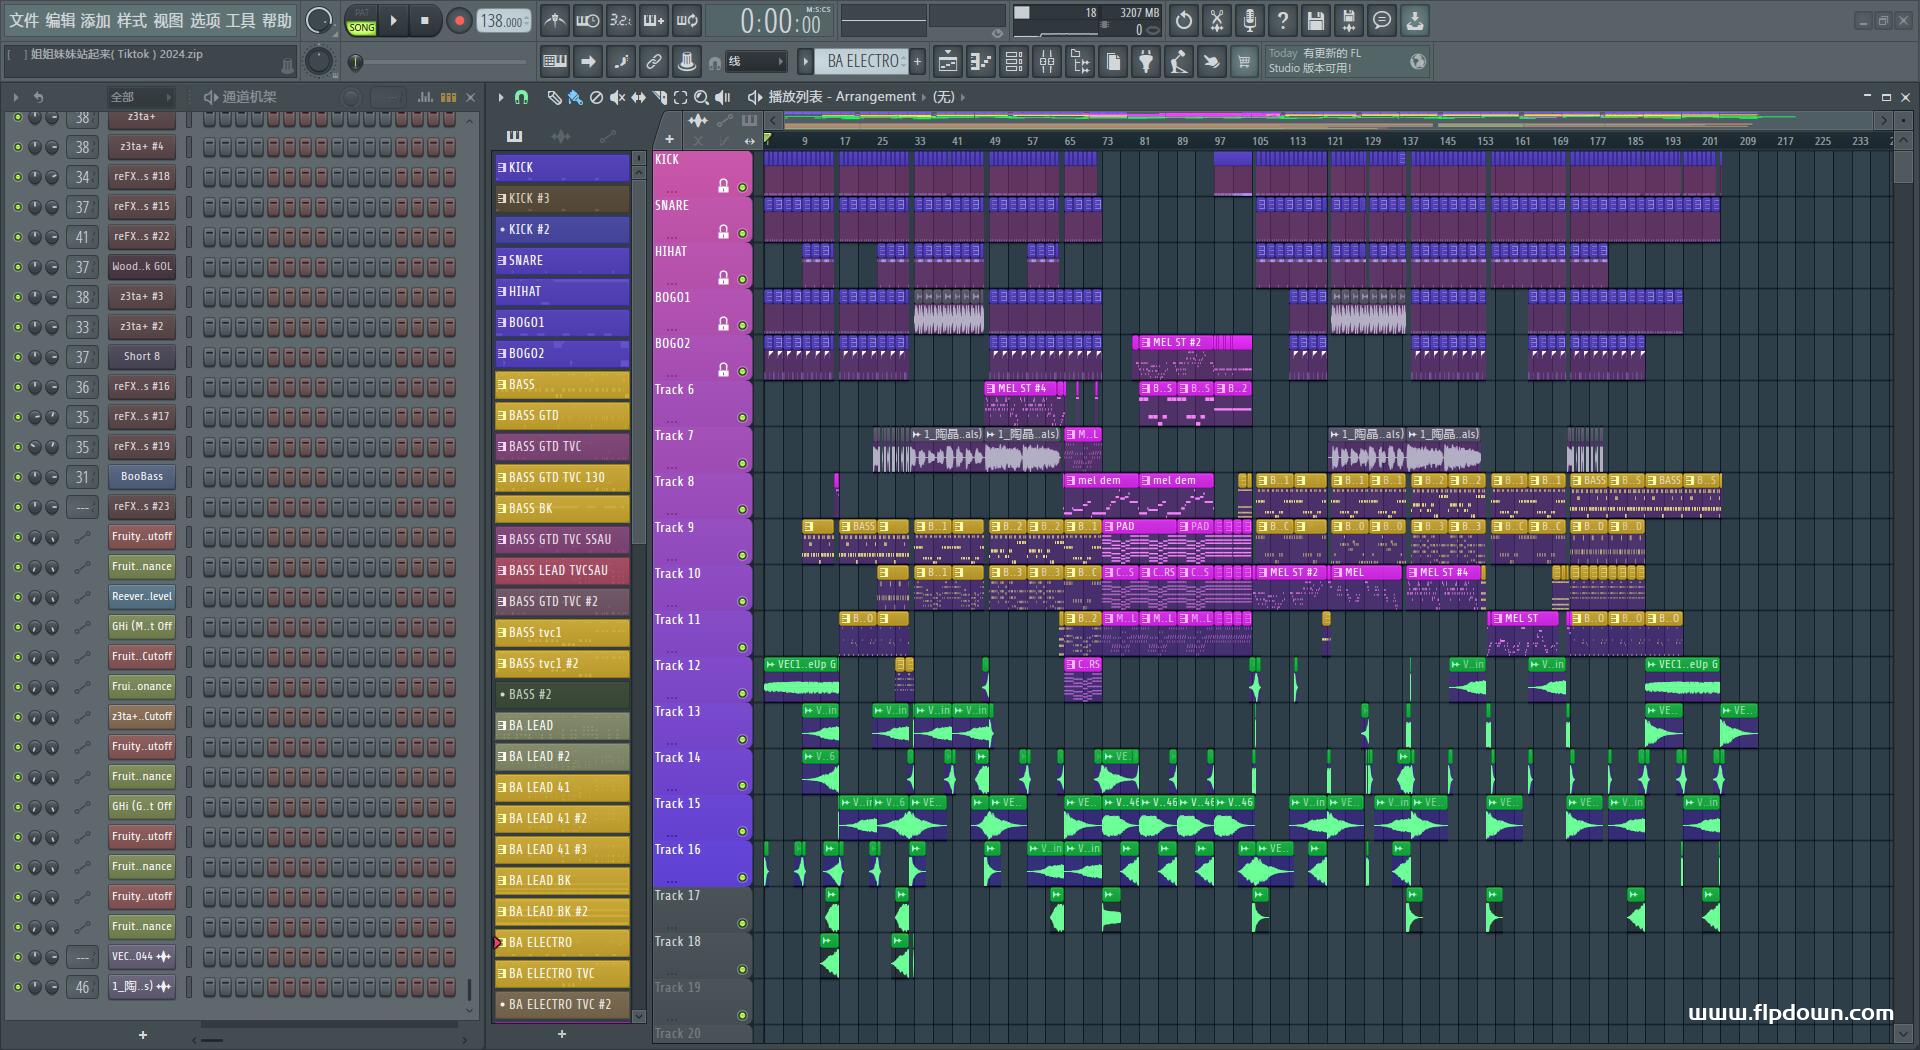Save the project with the floppy icon
The width and height of the screenshot is (1920, 1050).
tap(1316, 20)
